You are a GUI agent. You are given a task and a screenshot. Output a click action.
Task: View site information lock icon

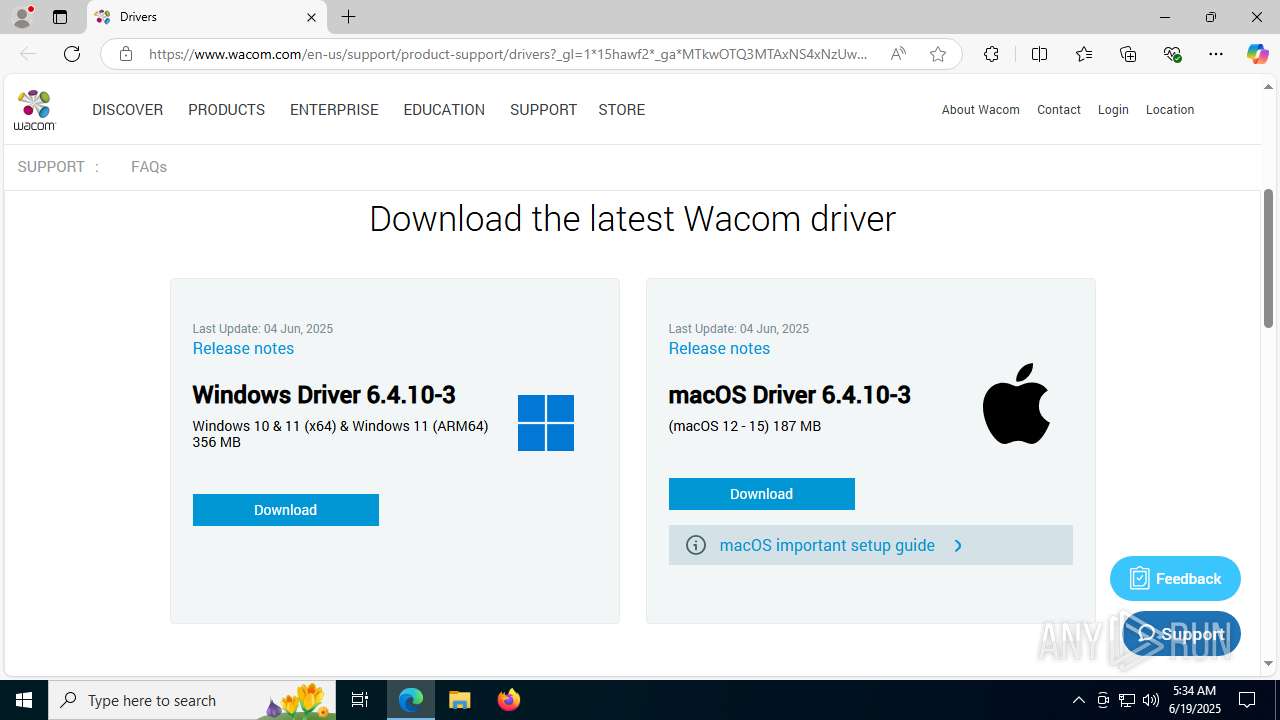point(126,54)
